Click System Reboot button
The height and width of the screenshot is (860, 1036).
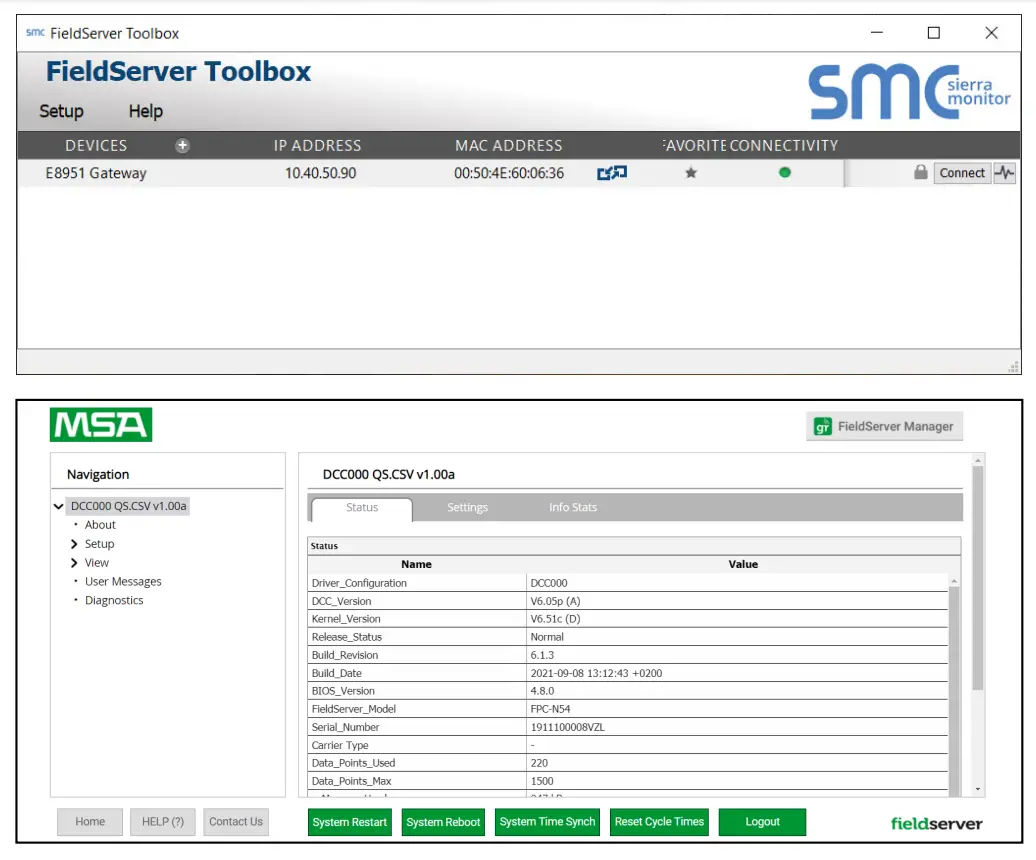443,822
